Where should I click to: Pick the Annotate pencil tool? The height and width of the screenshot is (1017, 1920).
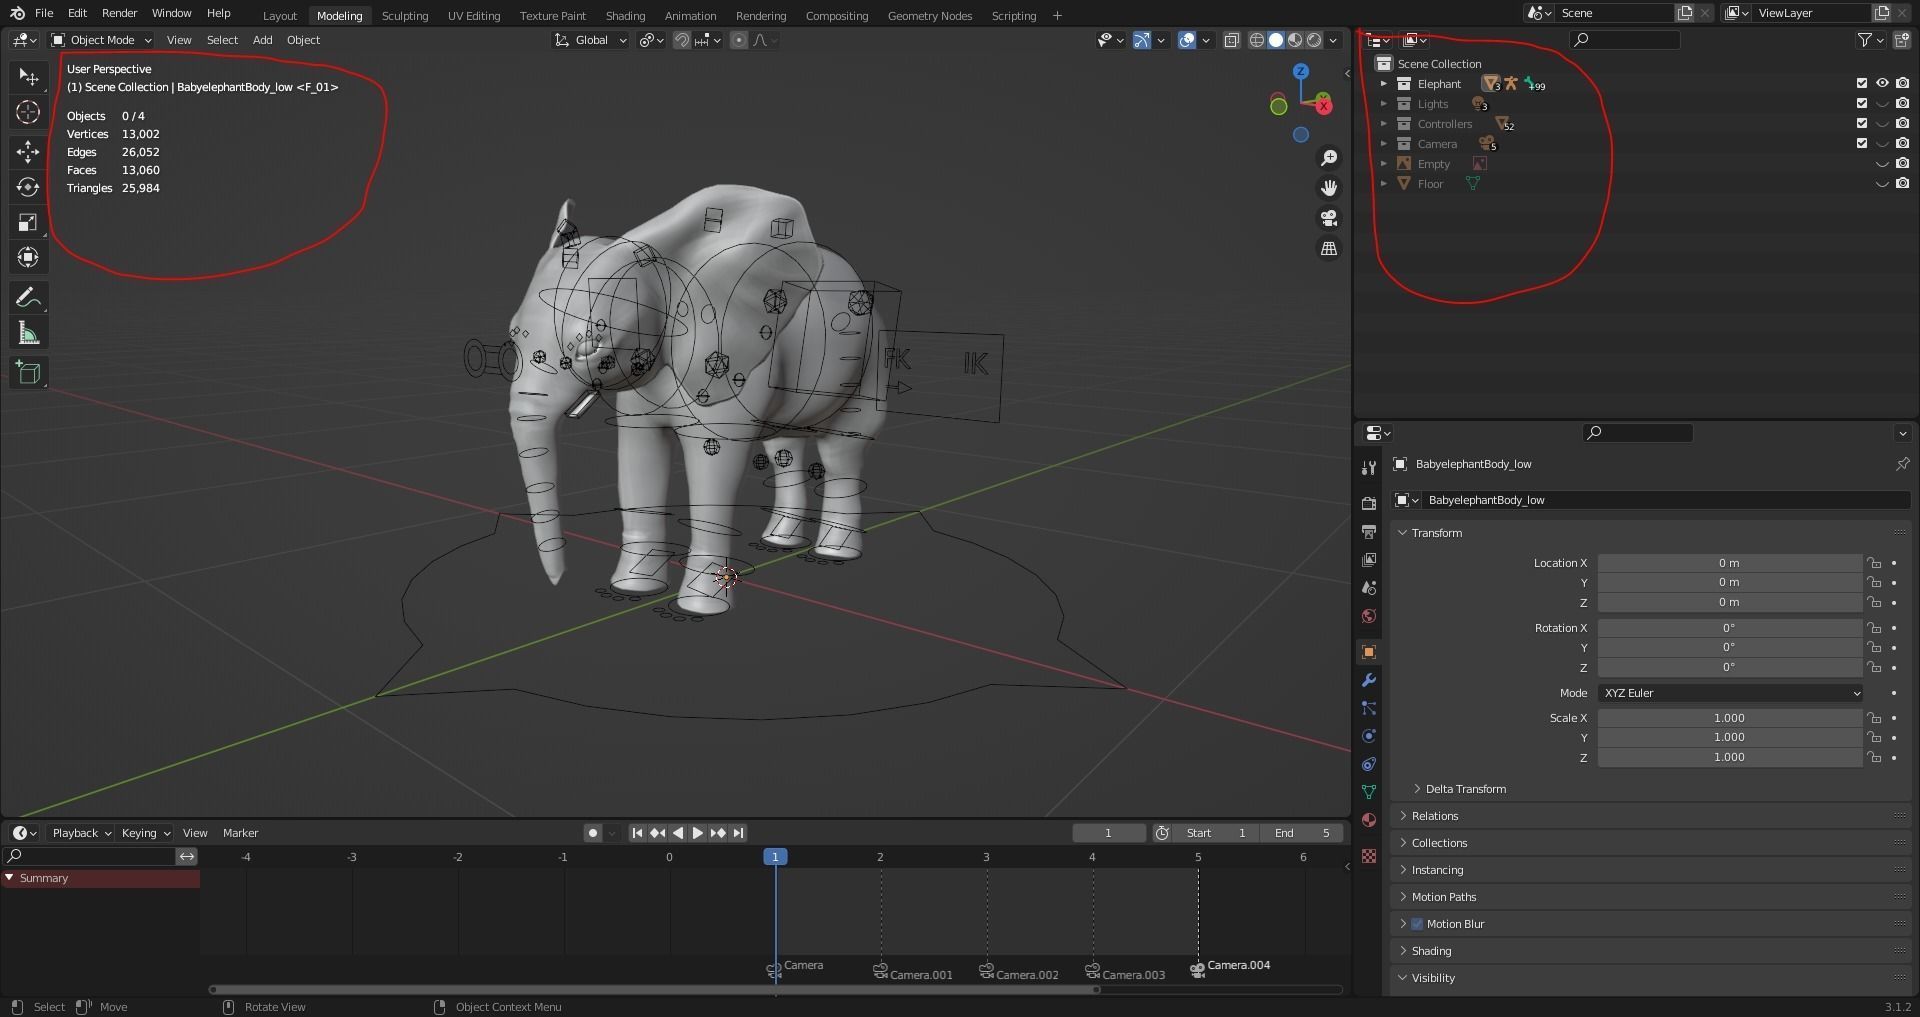tap(28, 298)
